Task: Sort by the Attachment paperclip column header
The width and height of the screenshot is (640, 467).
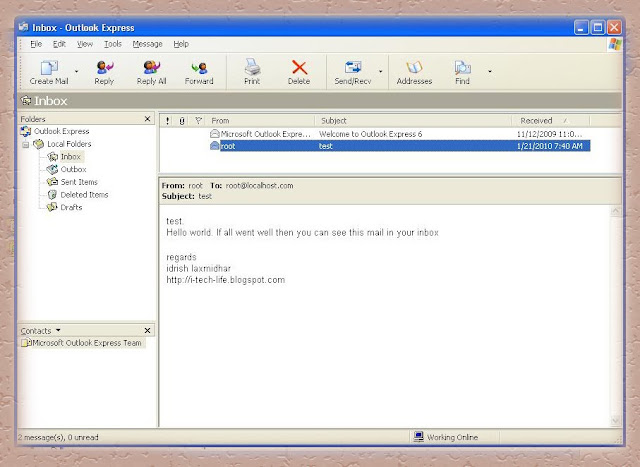Action: pos(182,121)
